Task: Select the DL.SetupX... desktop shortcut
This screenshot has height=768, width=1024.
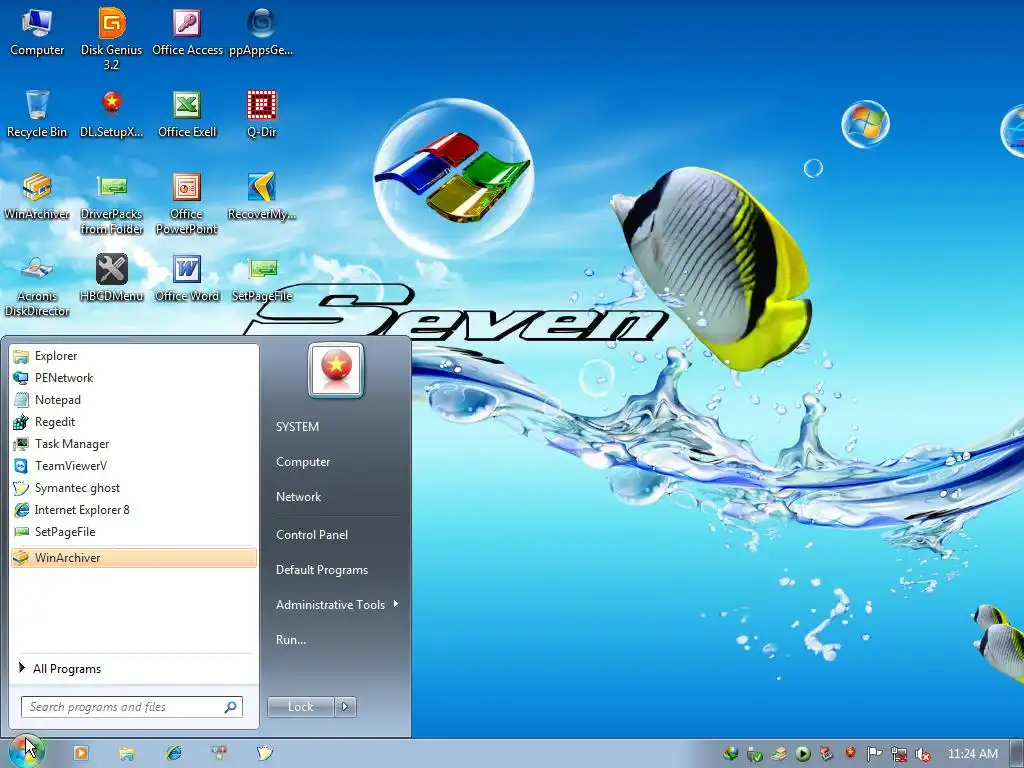Action: (x=112, y=114)
